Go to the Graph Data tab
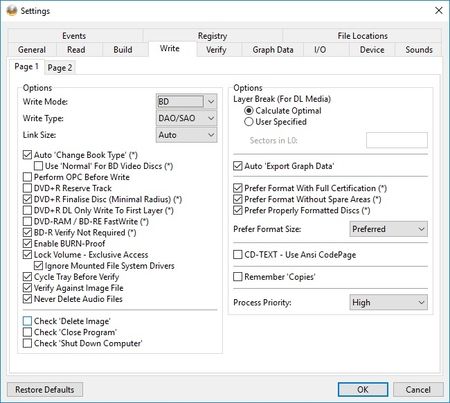The height and width of the screenshot is (403, 450). point(273,50)
